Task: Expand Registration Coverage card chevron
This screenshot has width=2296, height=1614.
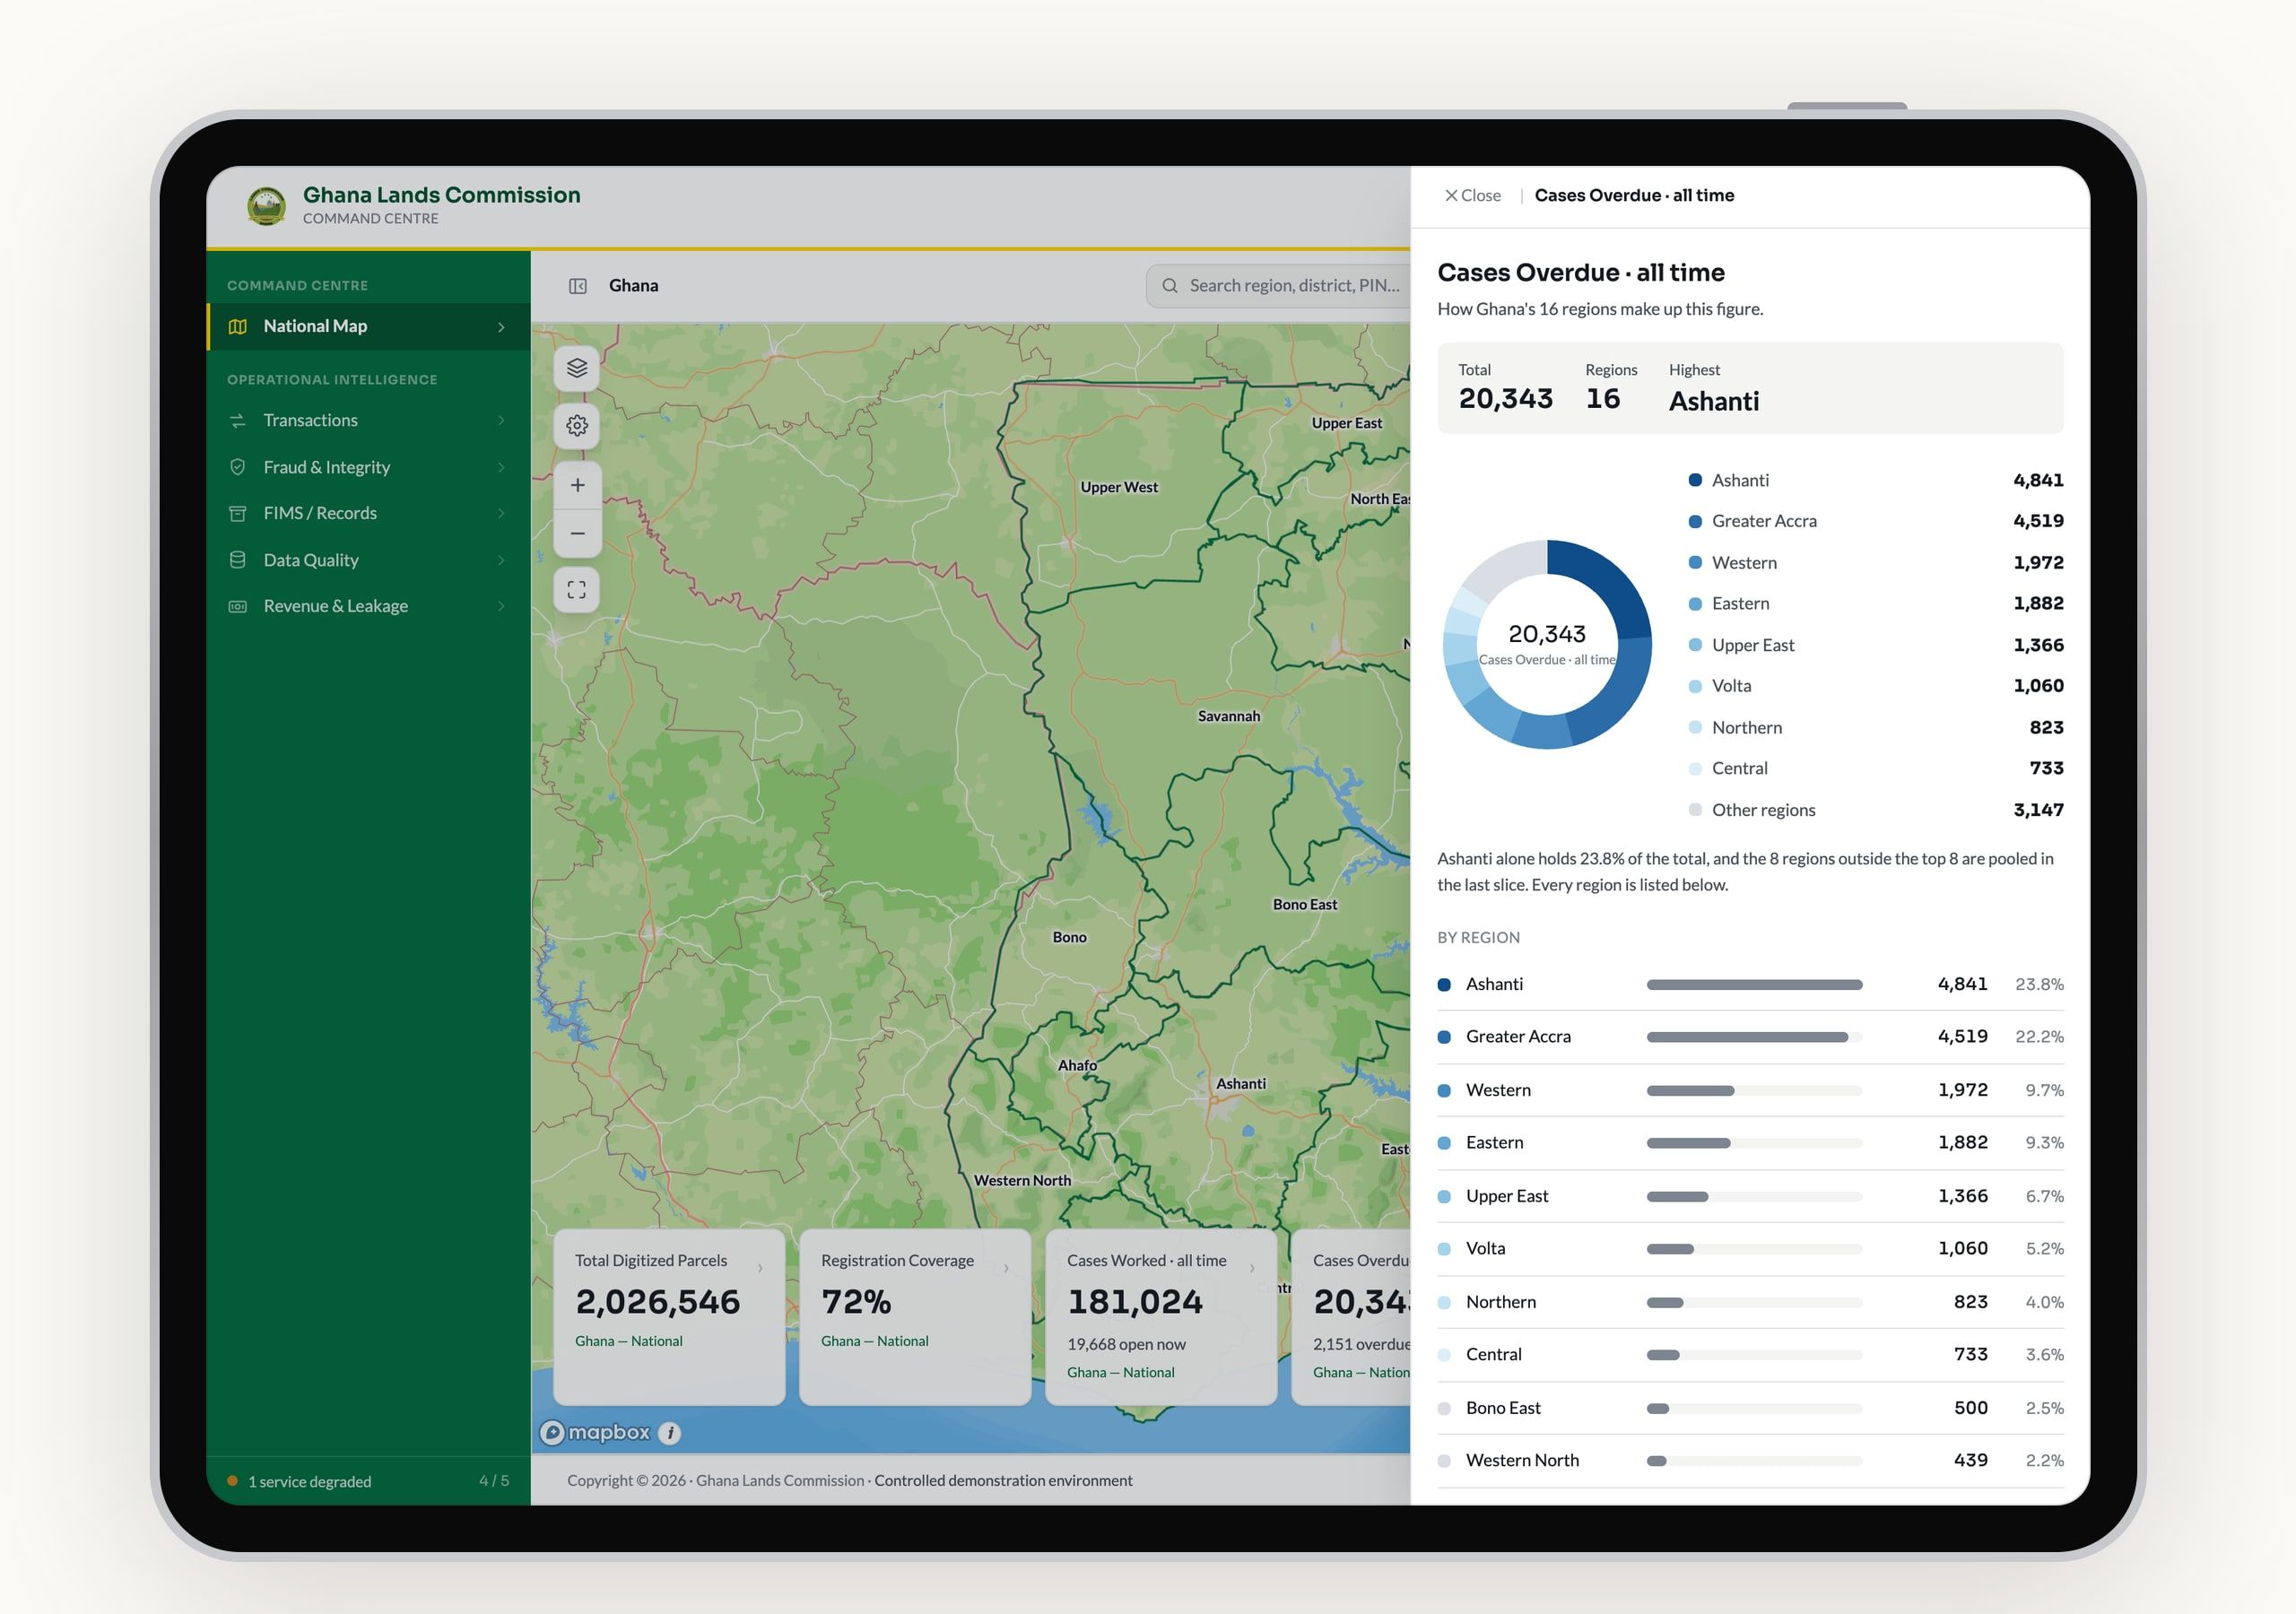Action: coord(1006,1268)
